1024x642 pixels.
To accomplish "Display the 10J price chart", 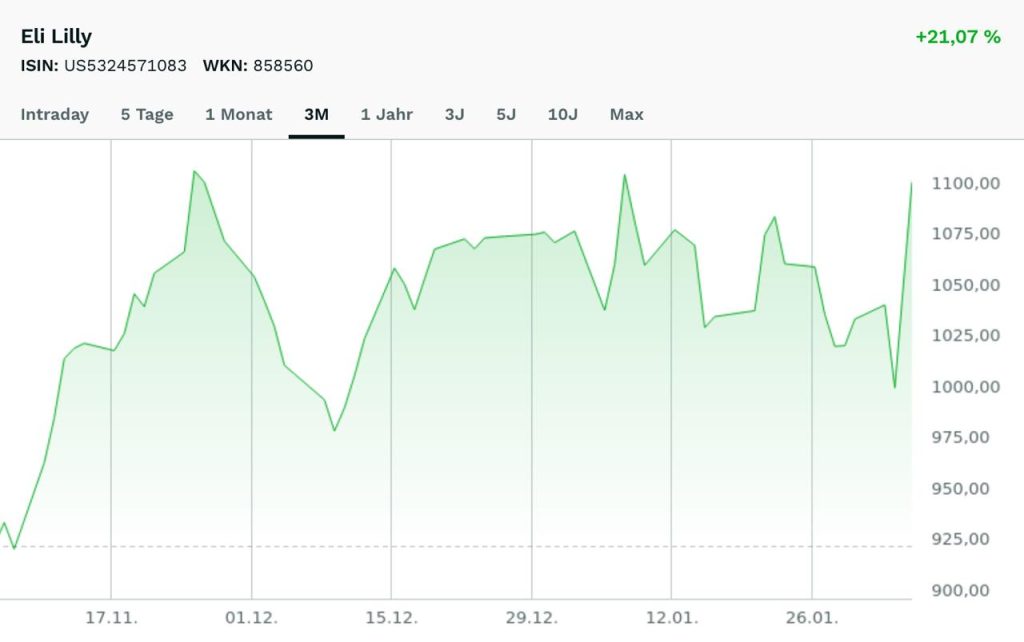I will point(562,114).
